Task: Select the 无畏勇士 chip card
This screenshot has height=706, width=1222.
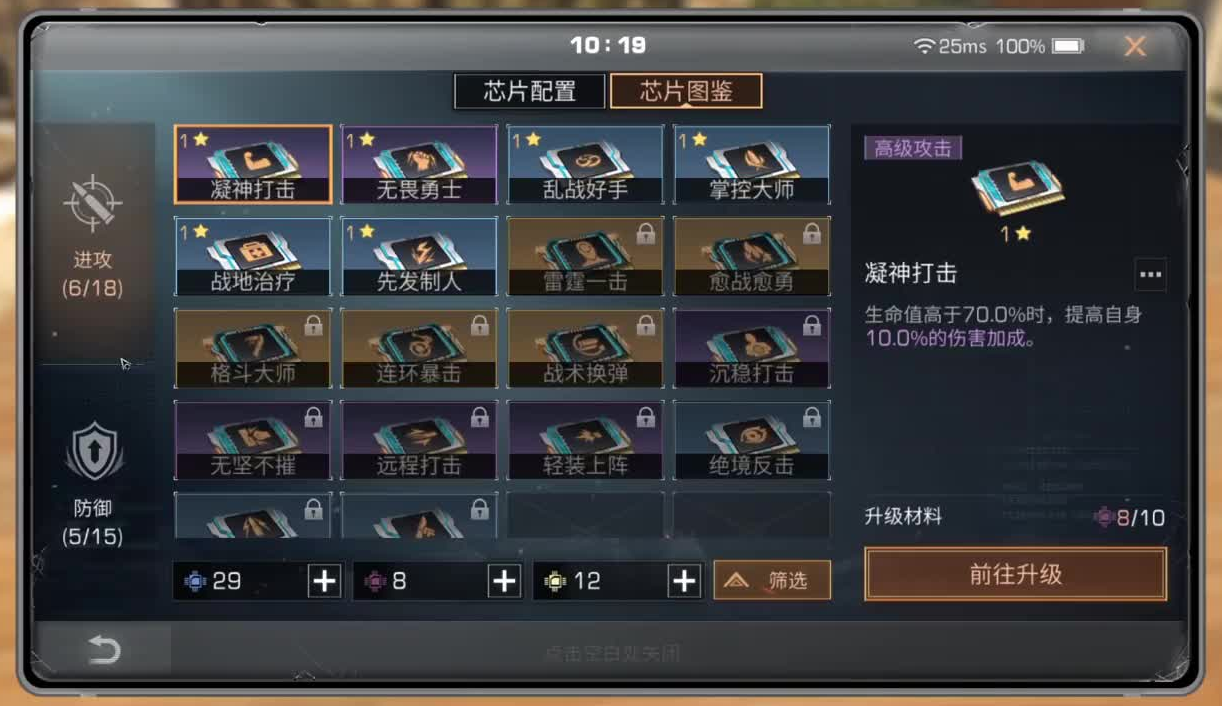Action: (419, 165)
